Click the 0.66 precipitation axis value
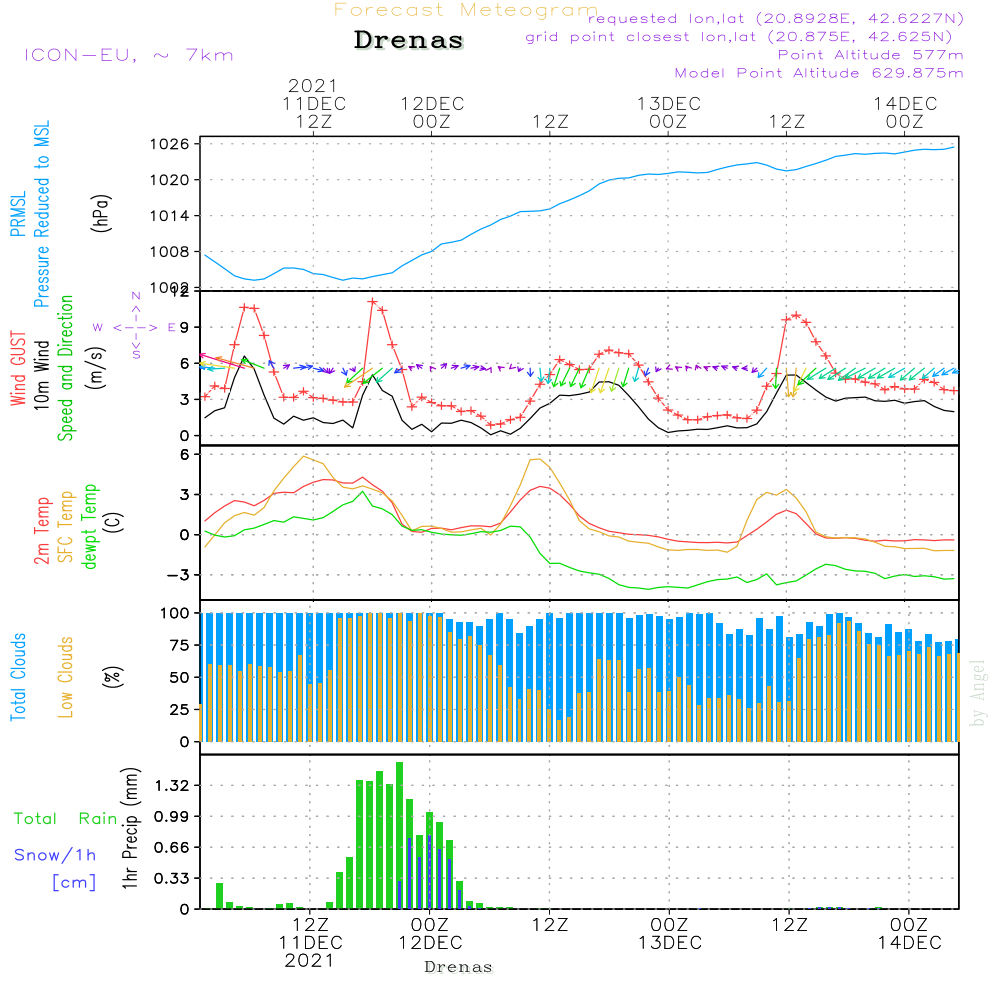The image size is (1000, 1000). [172, 848]
